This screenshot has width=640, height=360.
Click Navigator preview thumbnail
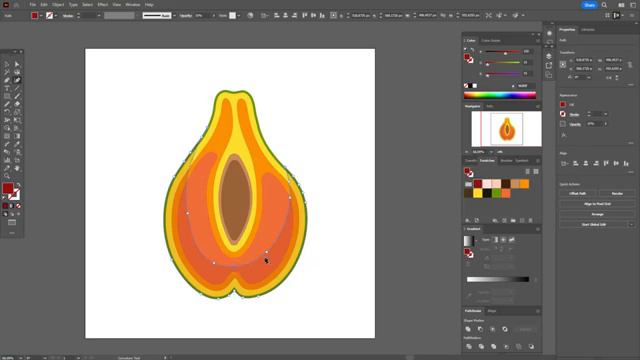click(506, 129)
